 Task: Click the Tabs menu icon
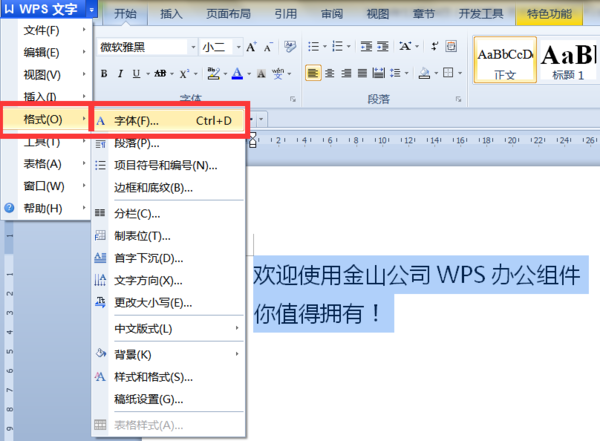100,235
